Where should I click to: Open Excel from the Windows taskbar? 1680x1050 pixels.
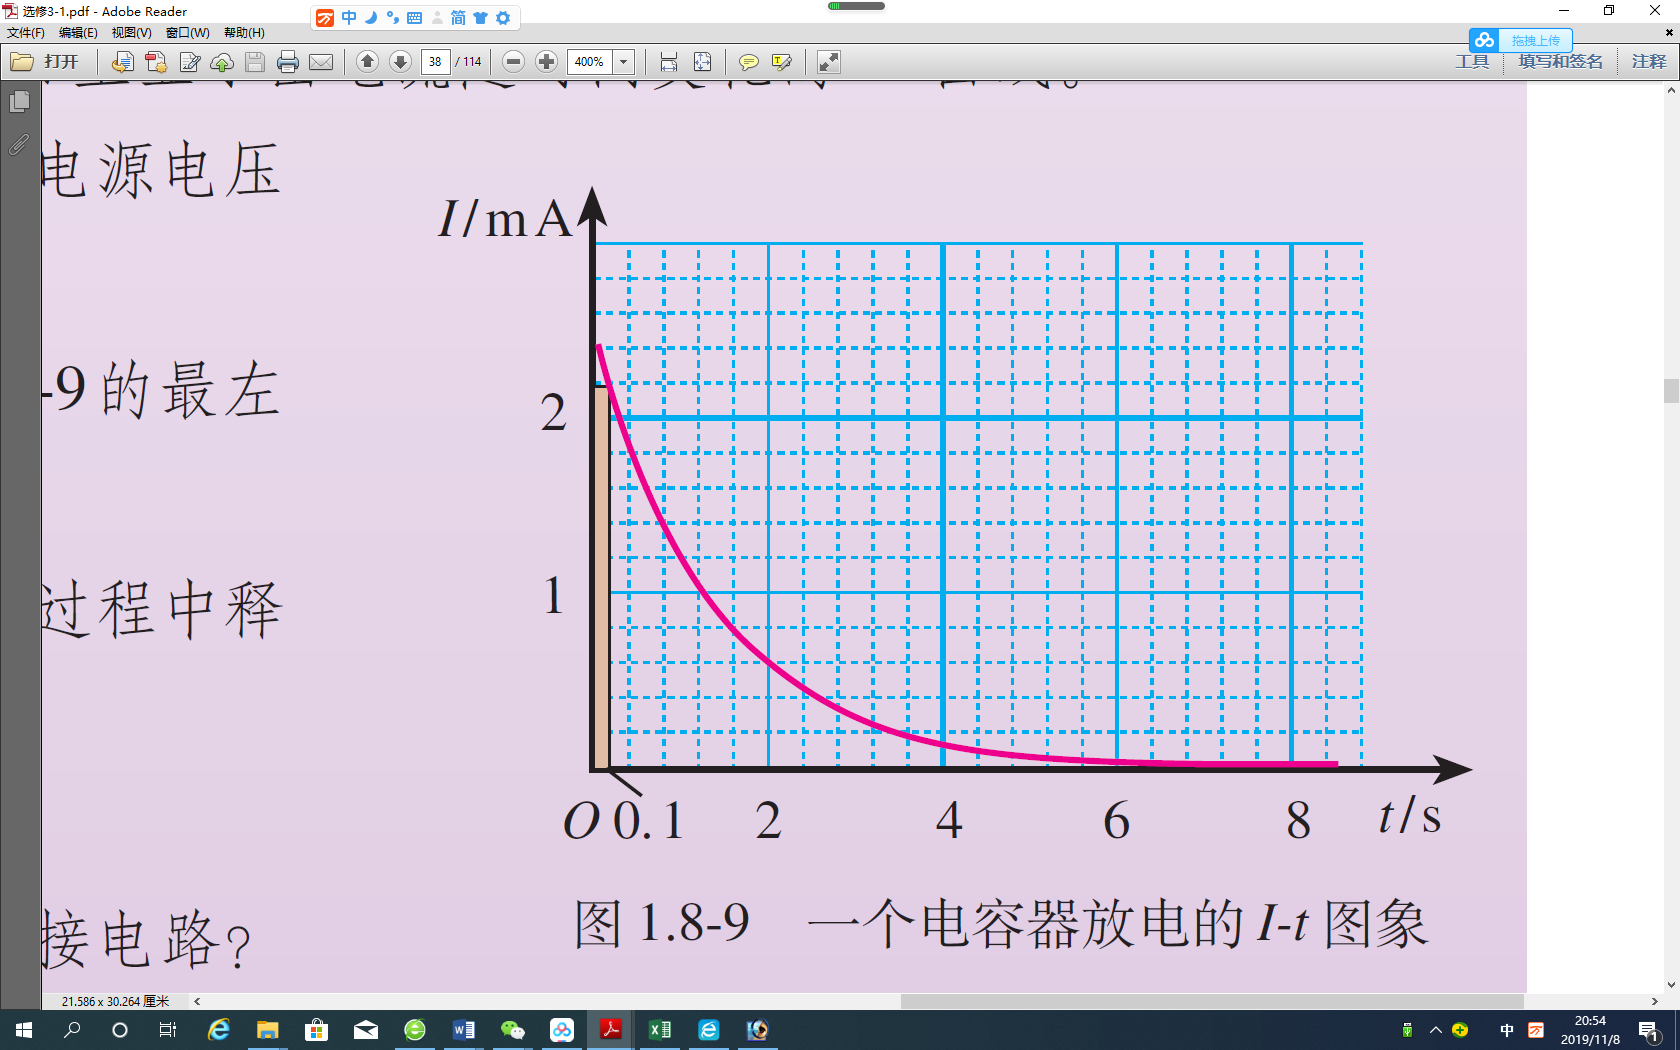[x=659, y=1030]
